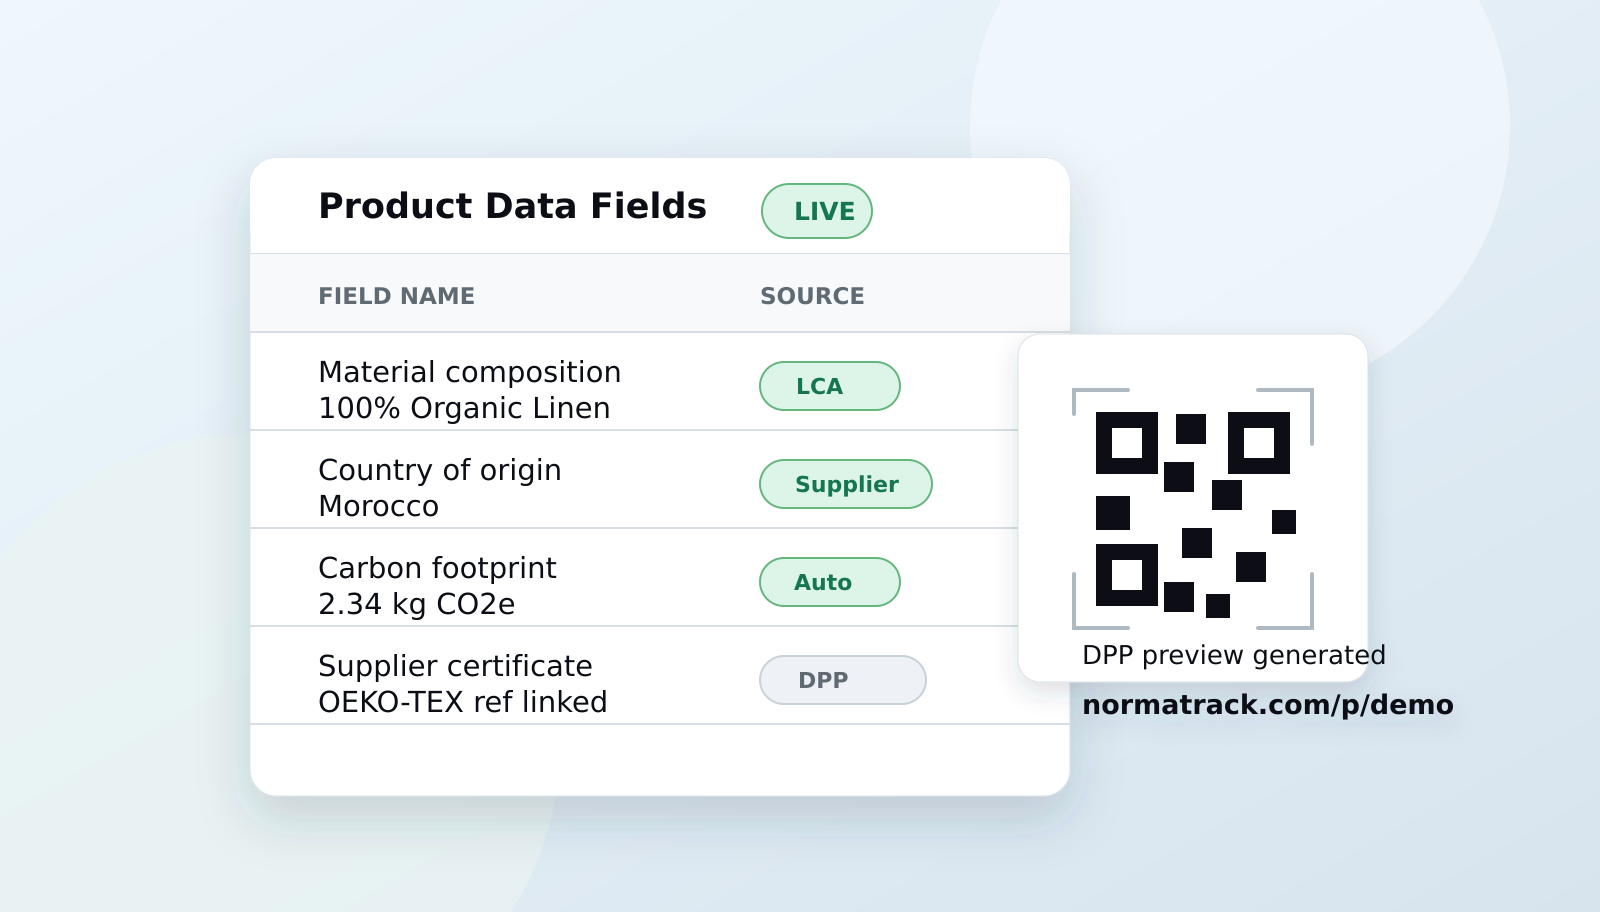Select the 100% Organic Linen value
1600x912 pixels.
464,408
